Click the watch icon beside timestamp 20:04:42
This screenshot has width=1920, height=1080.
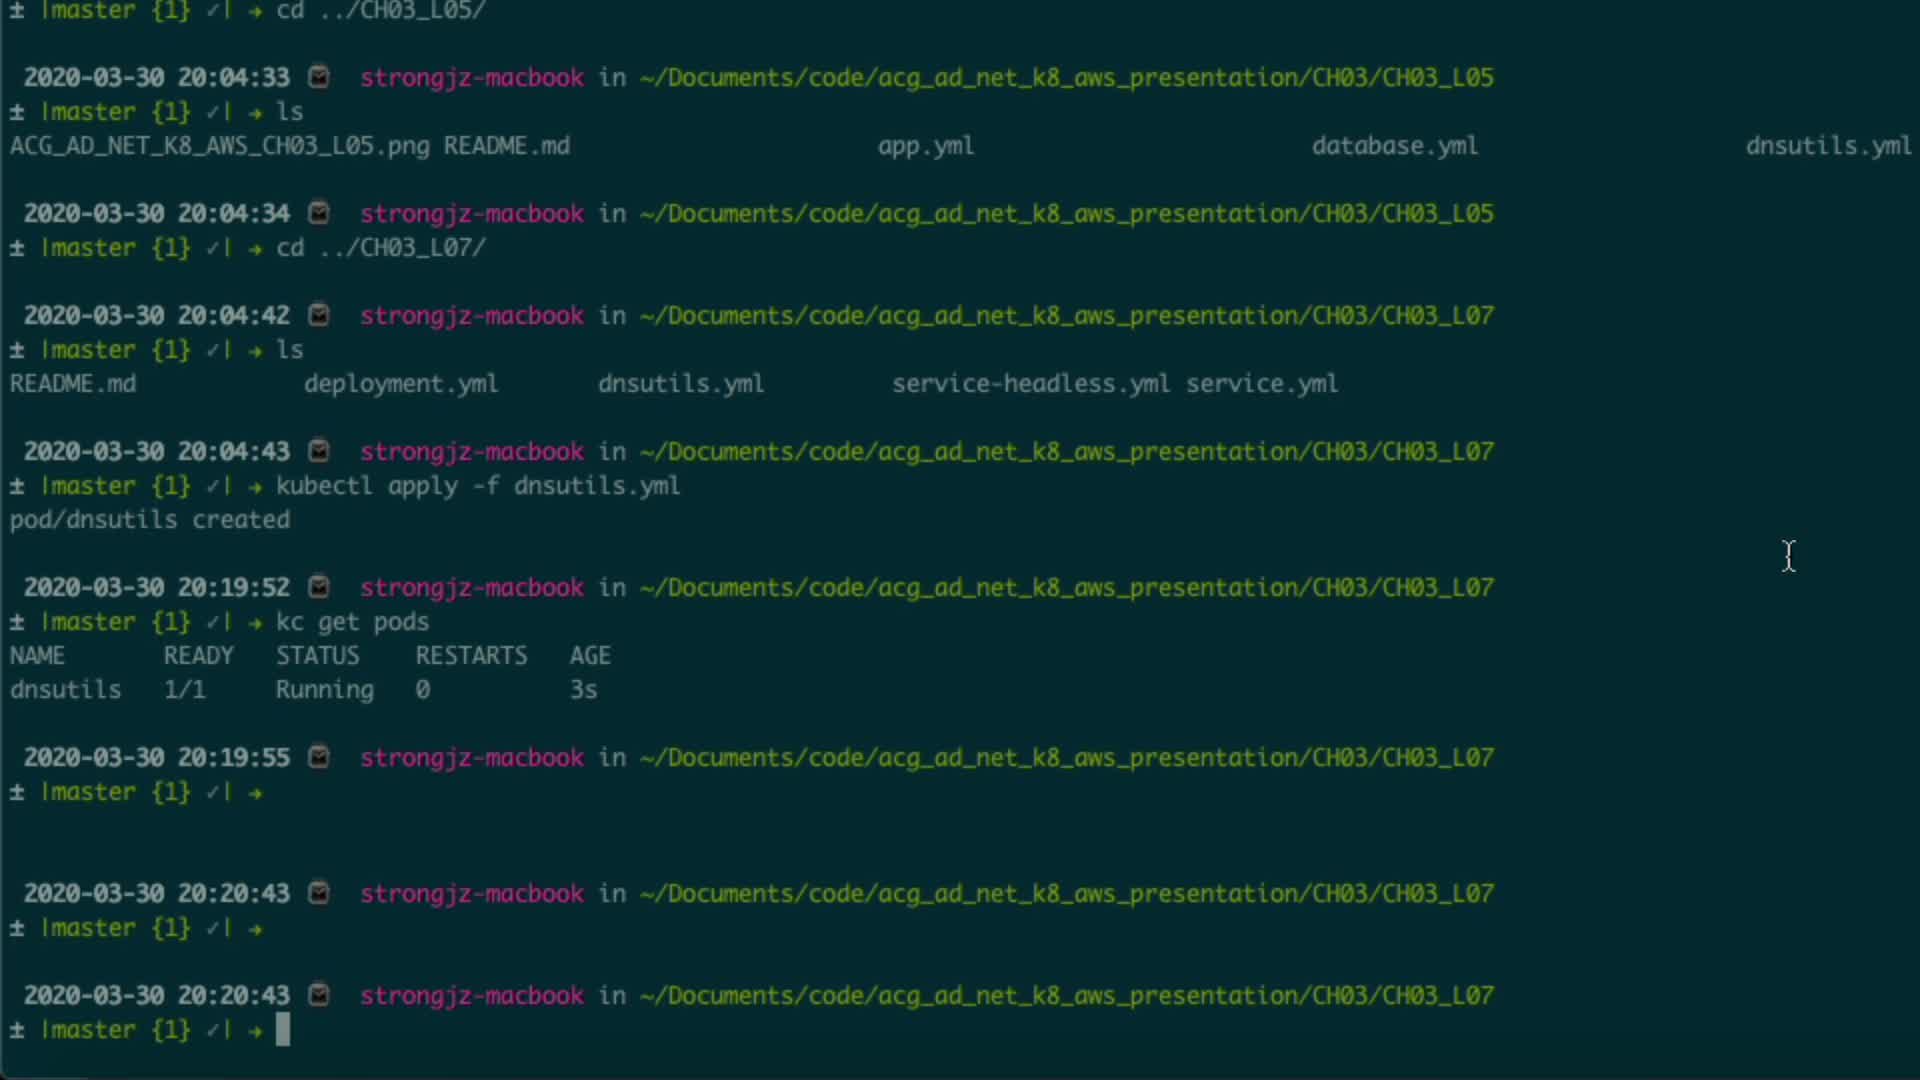click(x=319, y=315)
